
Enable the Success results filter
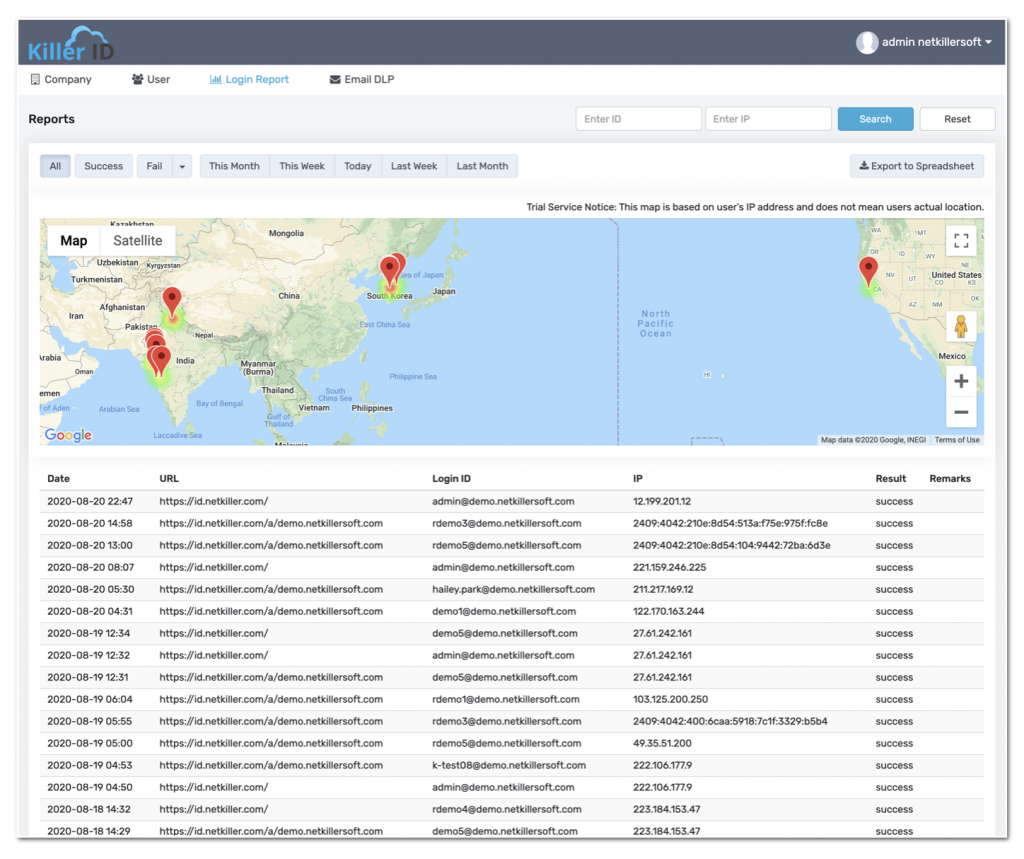(103, 166)
